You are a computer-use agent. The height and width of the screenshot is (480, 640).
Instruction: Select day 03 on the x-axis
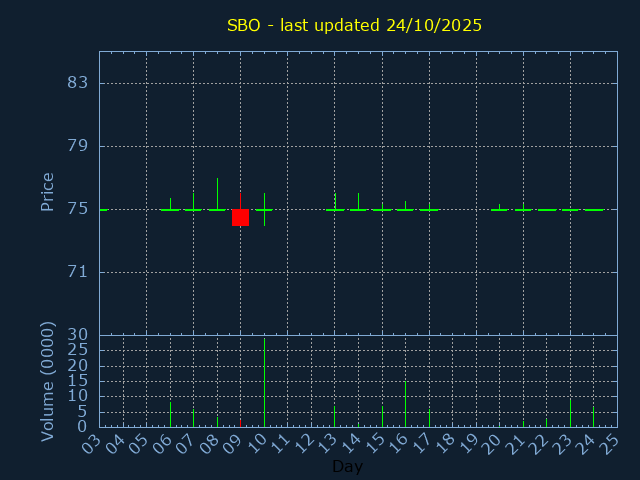tap(91, 441)
